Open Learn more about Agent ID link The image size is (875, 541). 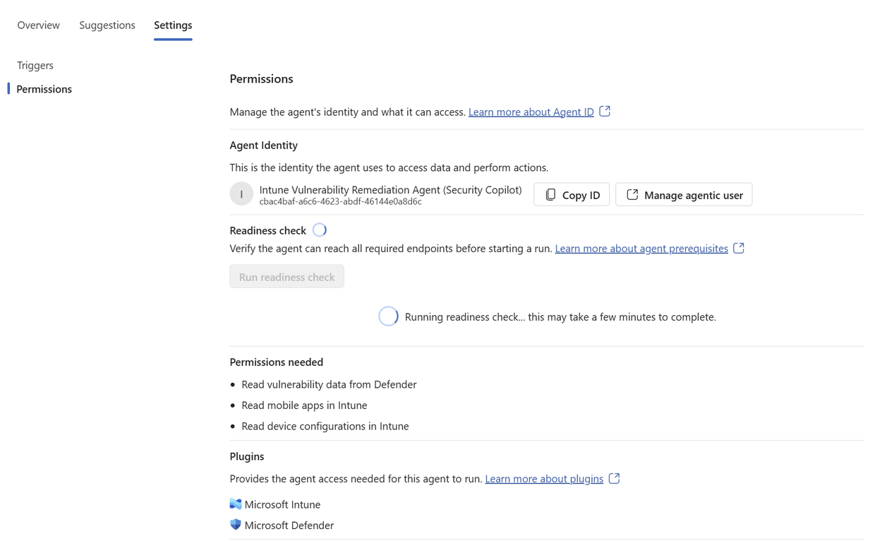coord(531,112)
